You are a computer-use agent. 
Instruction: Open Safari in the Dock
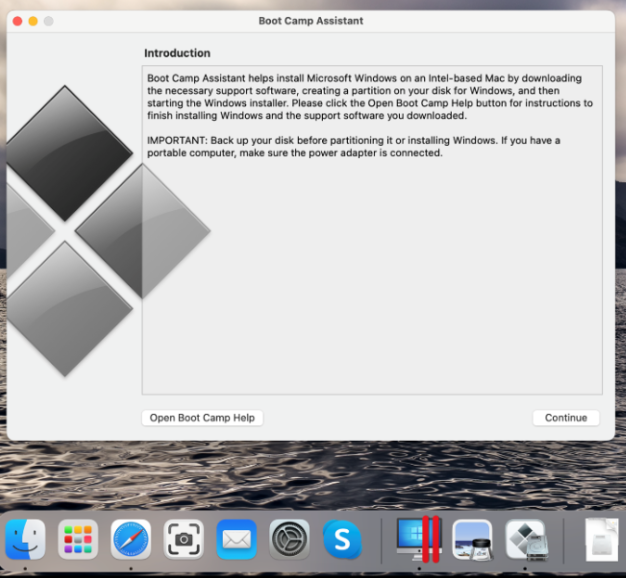pyautogui.click(x=131, y=539)
